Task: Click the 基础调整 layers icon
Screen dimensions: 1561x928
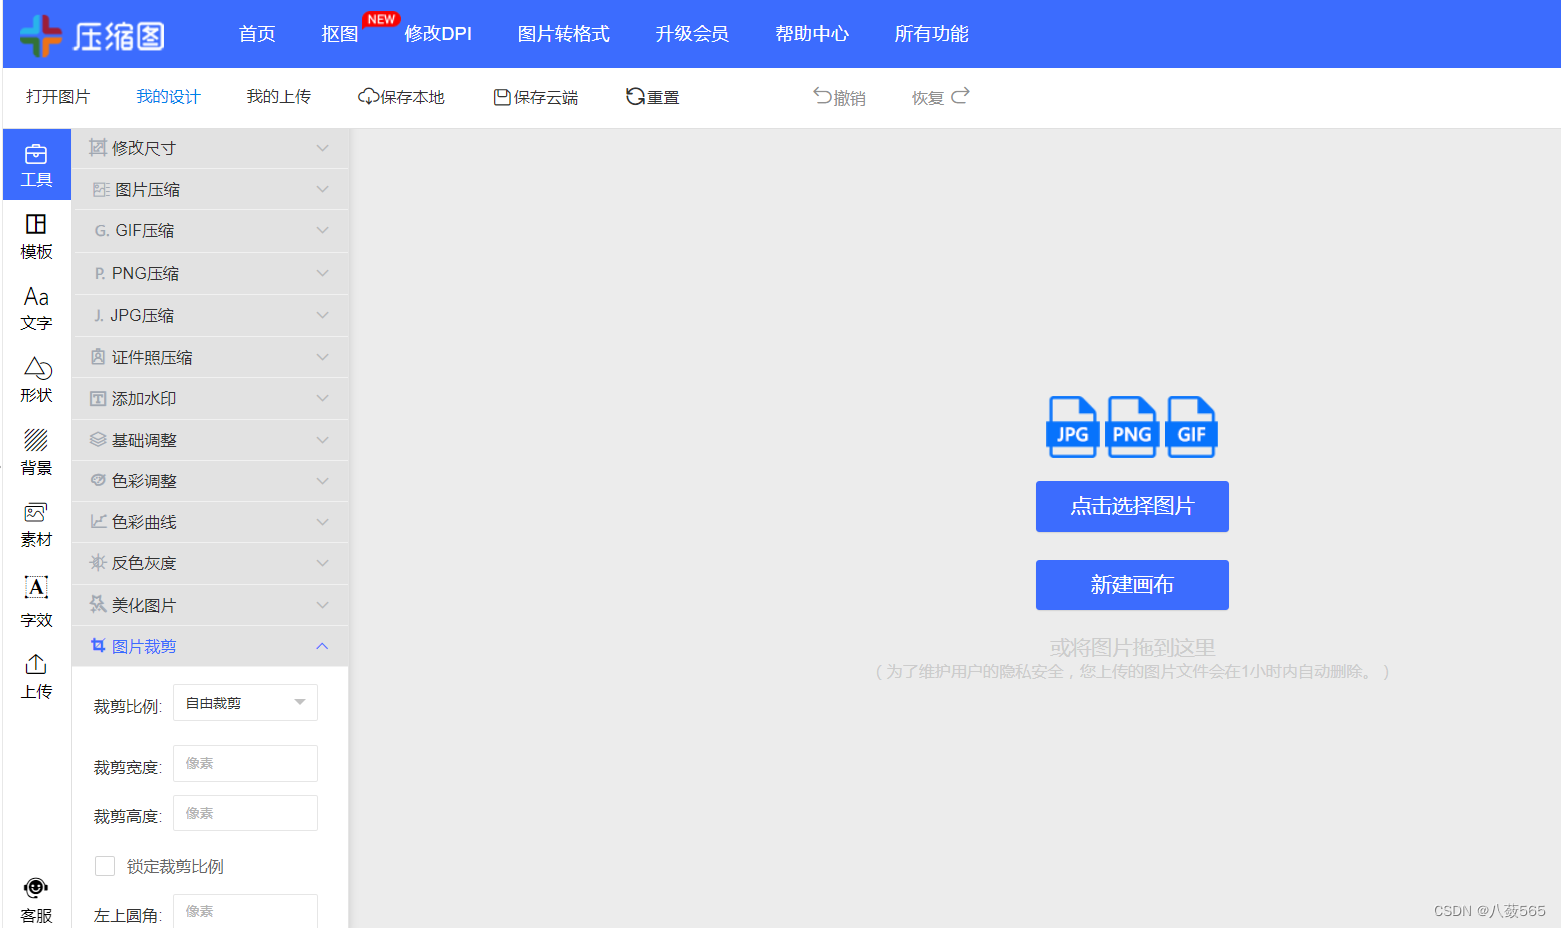Action: 98,439
